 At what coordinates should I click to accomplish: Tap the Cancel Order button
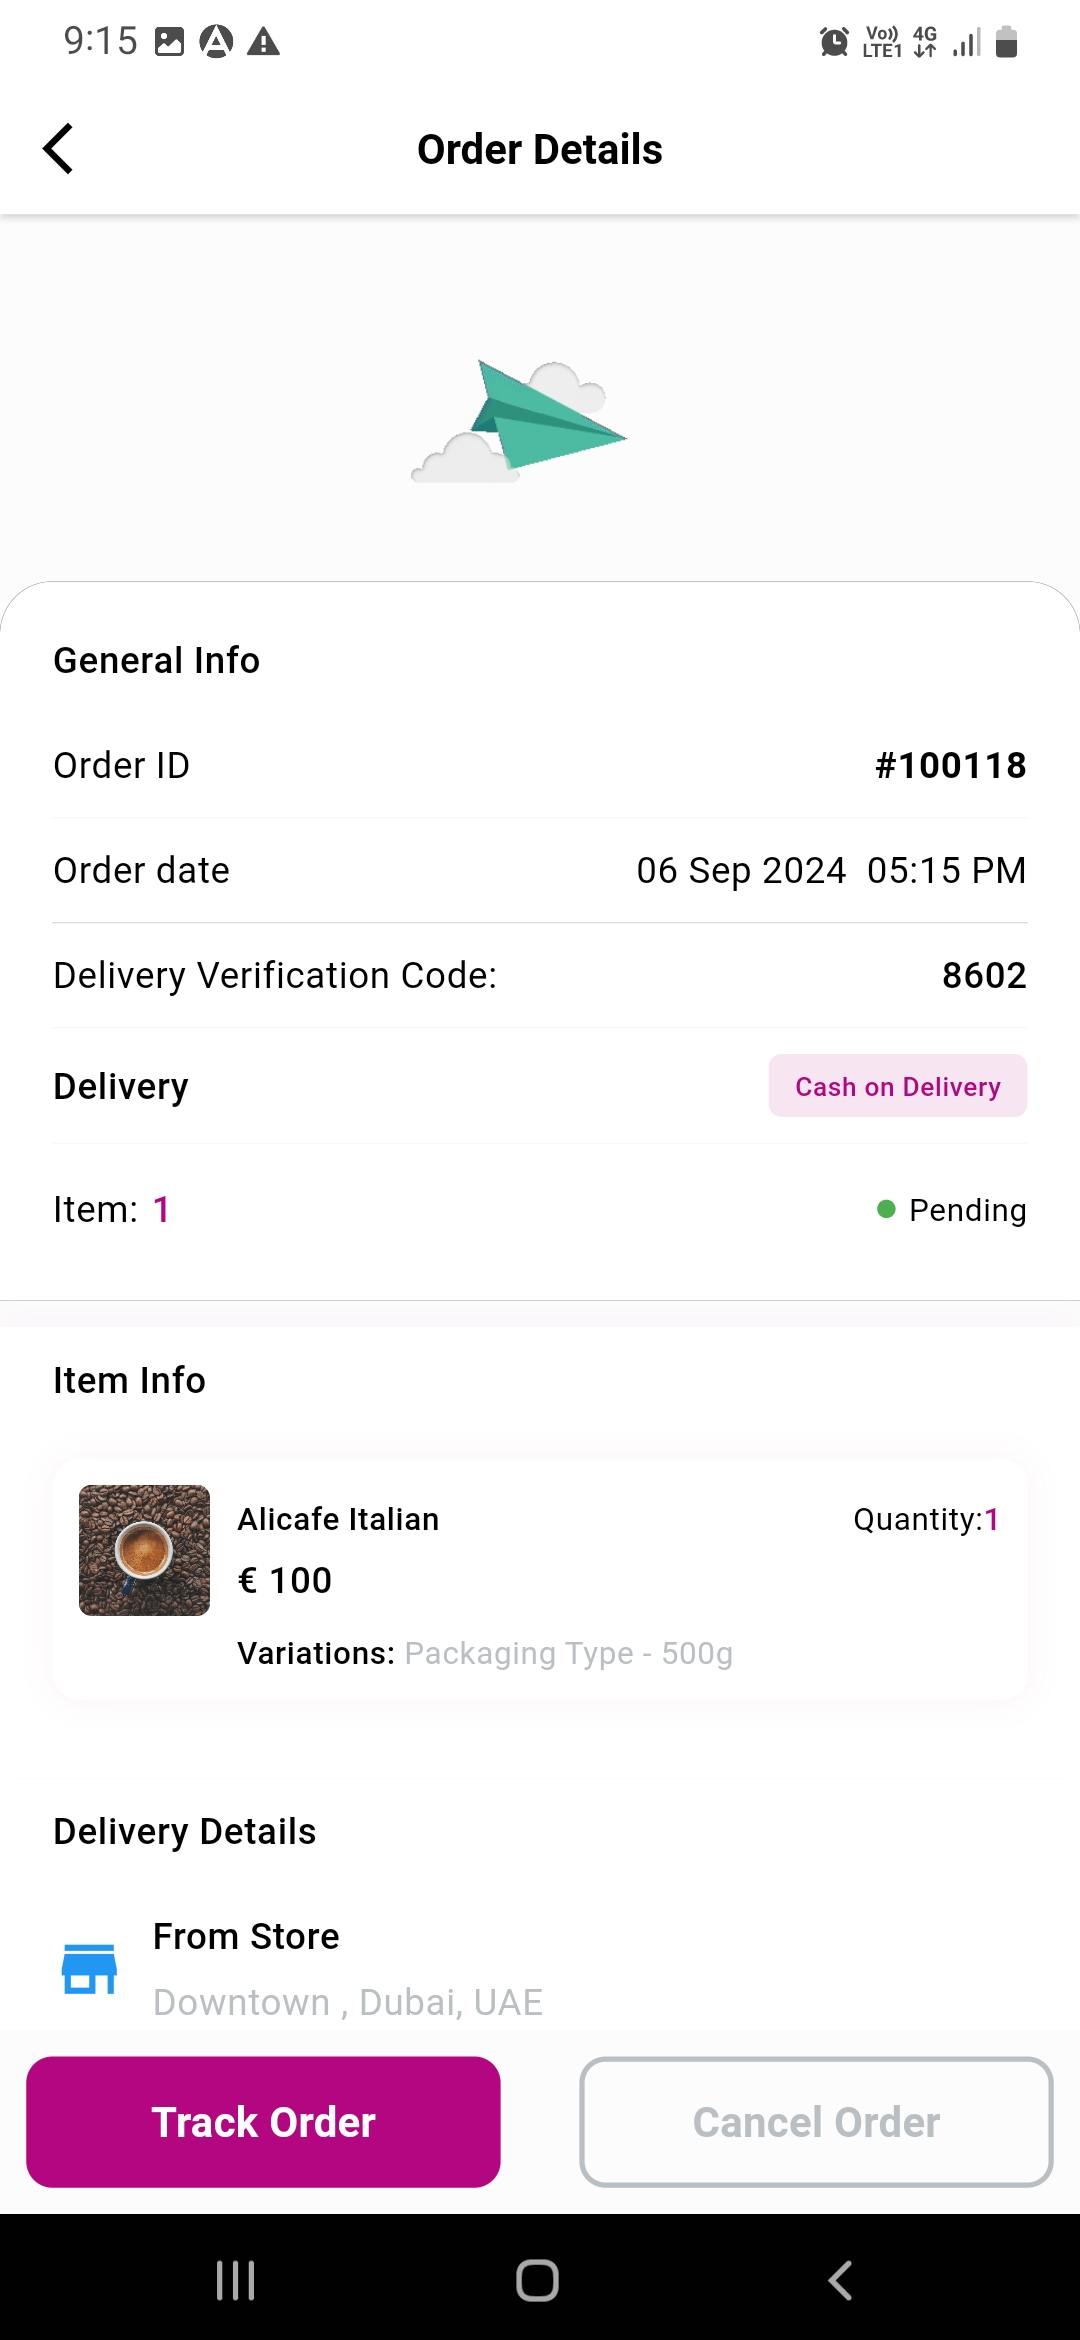pyautogui.click(x=815, y=2121)
